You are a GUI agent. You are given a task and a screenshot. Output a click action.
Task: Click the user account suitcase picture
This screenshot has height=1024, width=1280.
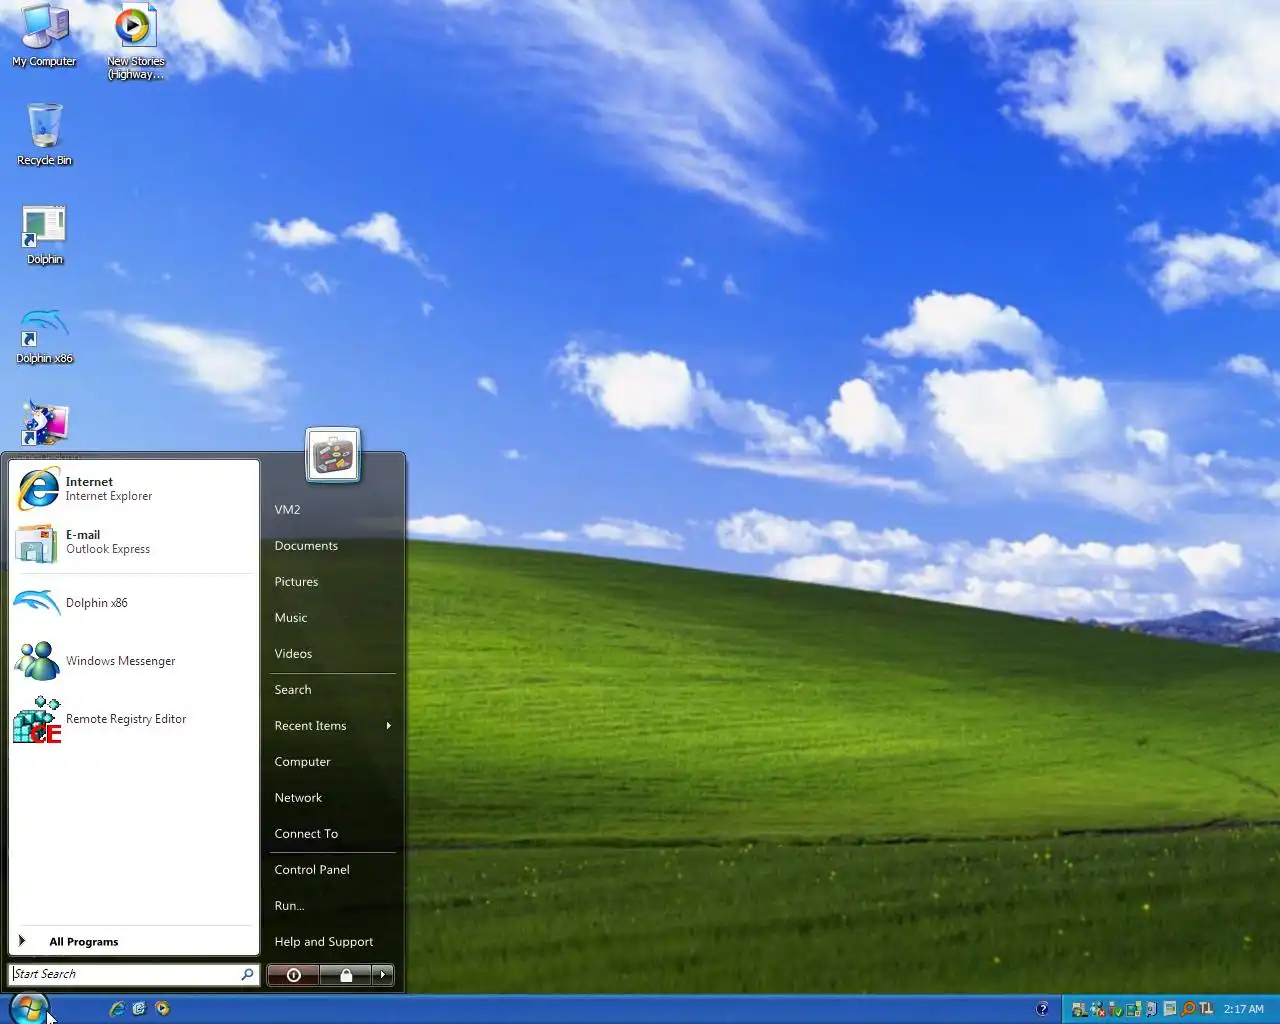(333, 456)
